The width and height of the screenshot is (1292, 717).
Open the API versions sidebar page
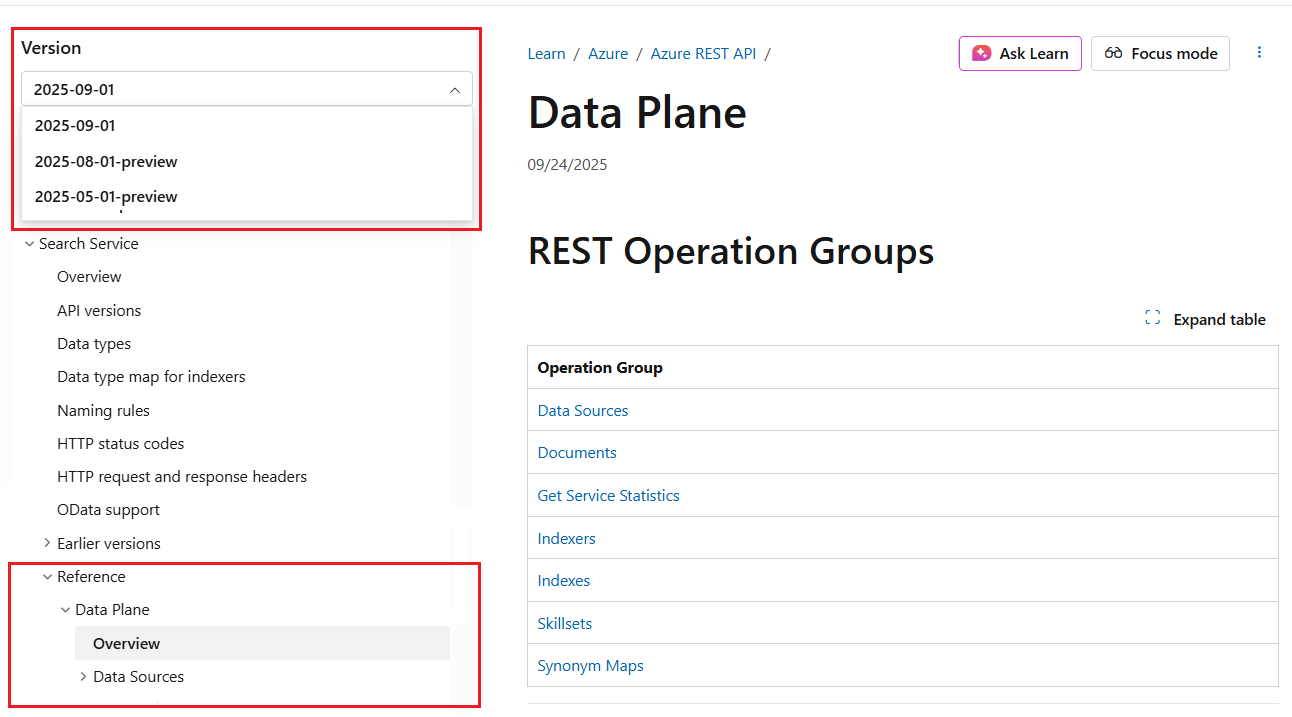pyautogui.click(x=99, y=311)
